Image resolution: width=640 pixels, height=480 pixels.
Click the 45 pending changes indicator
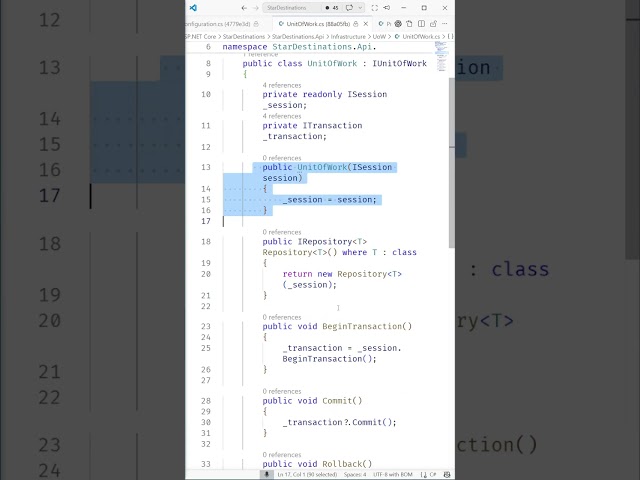click(332, 8)
